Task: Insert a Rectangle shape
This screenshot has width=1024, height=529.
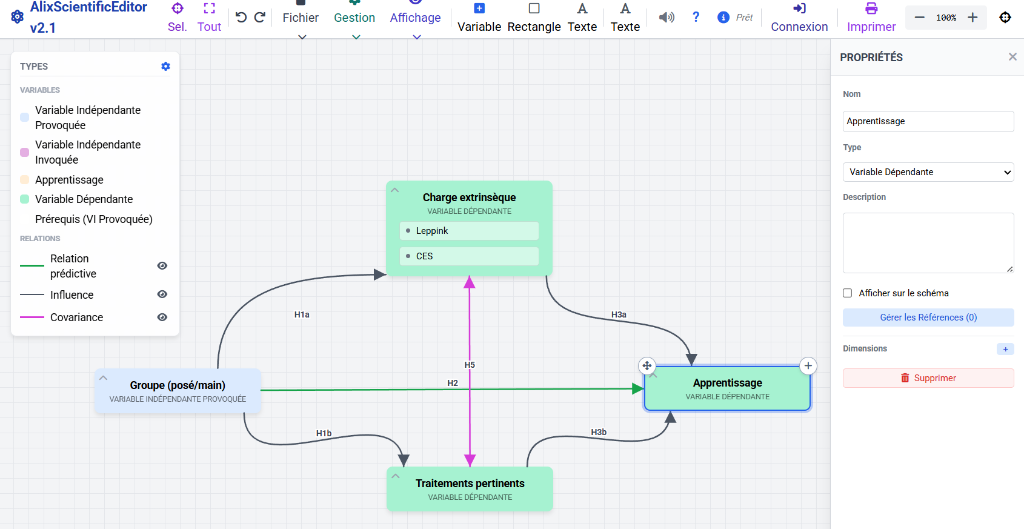Action: 534,18
